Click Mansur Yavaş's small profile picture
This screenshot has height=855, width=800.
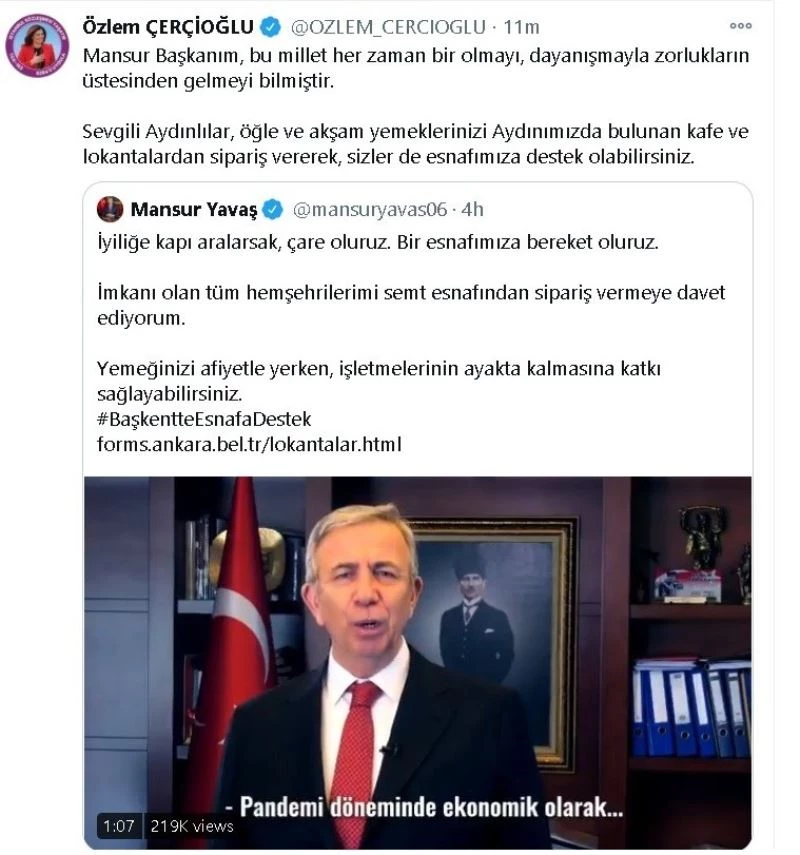110,209
